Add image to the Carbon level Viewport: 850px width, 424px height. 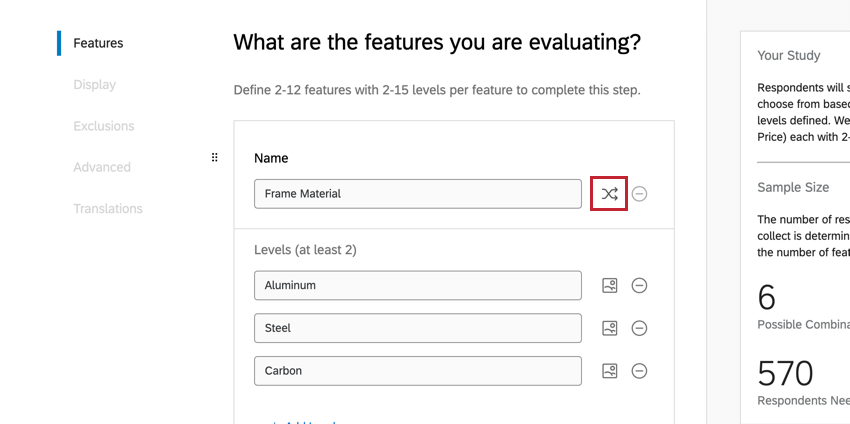click(609, 371)
